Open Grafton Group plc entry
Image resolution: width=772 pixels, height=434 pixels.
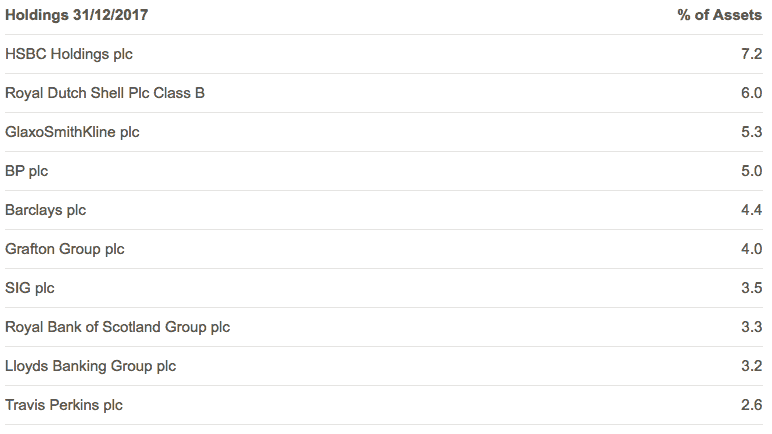pos(65,249)
